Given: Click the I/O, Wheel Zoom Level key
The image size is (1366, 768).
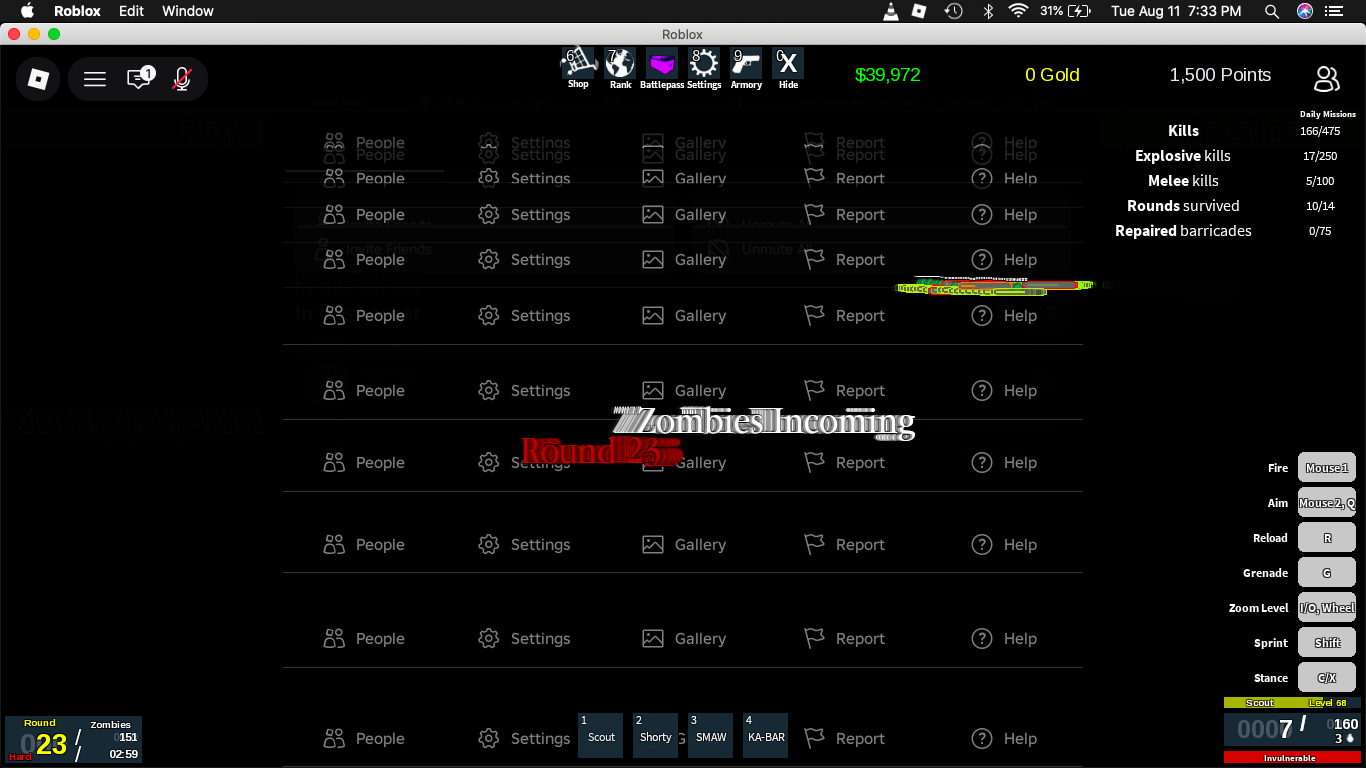Looking at the screenshot, I should (x=1327, y=608).
